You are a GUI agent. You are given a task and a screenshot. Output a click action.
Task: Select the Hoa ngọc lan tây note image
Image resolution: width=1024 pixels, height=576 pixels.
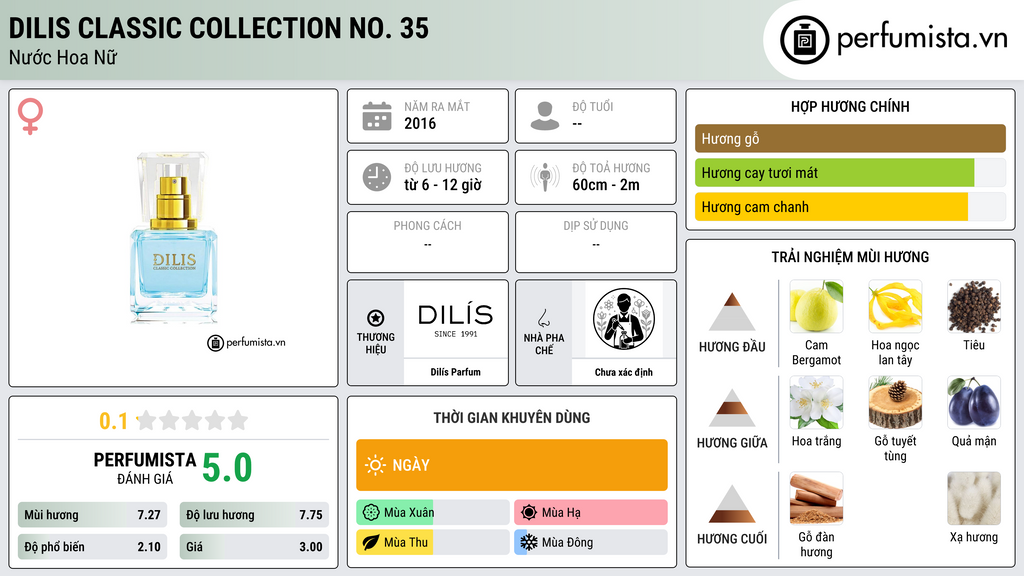point(895,306)
